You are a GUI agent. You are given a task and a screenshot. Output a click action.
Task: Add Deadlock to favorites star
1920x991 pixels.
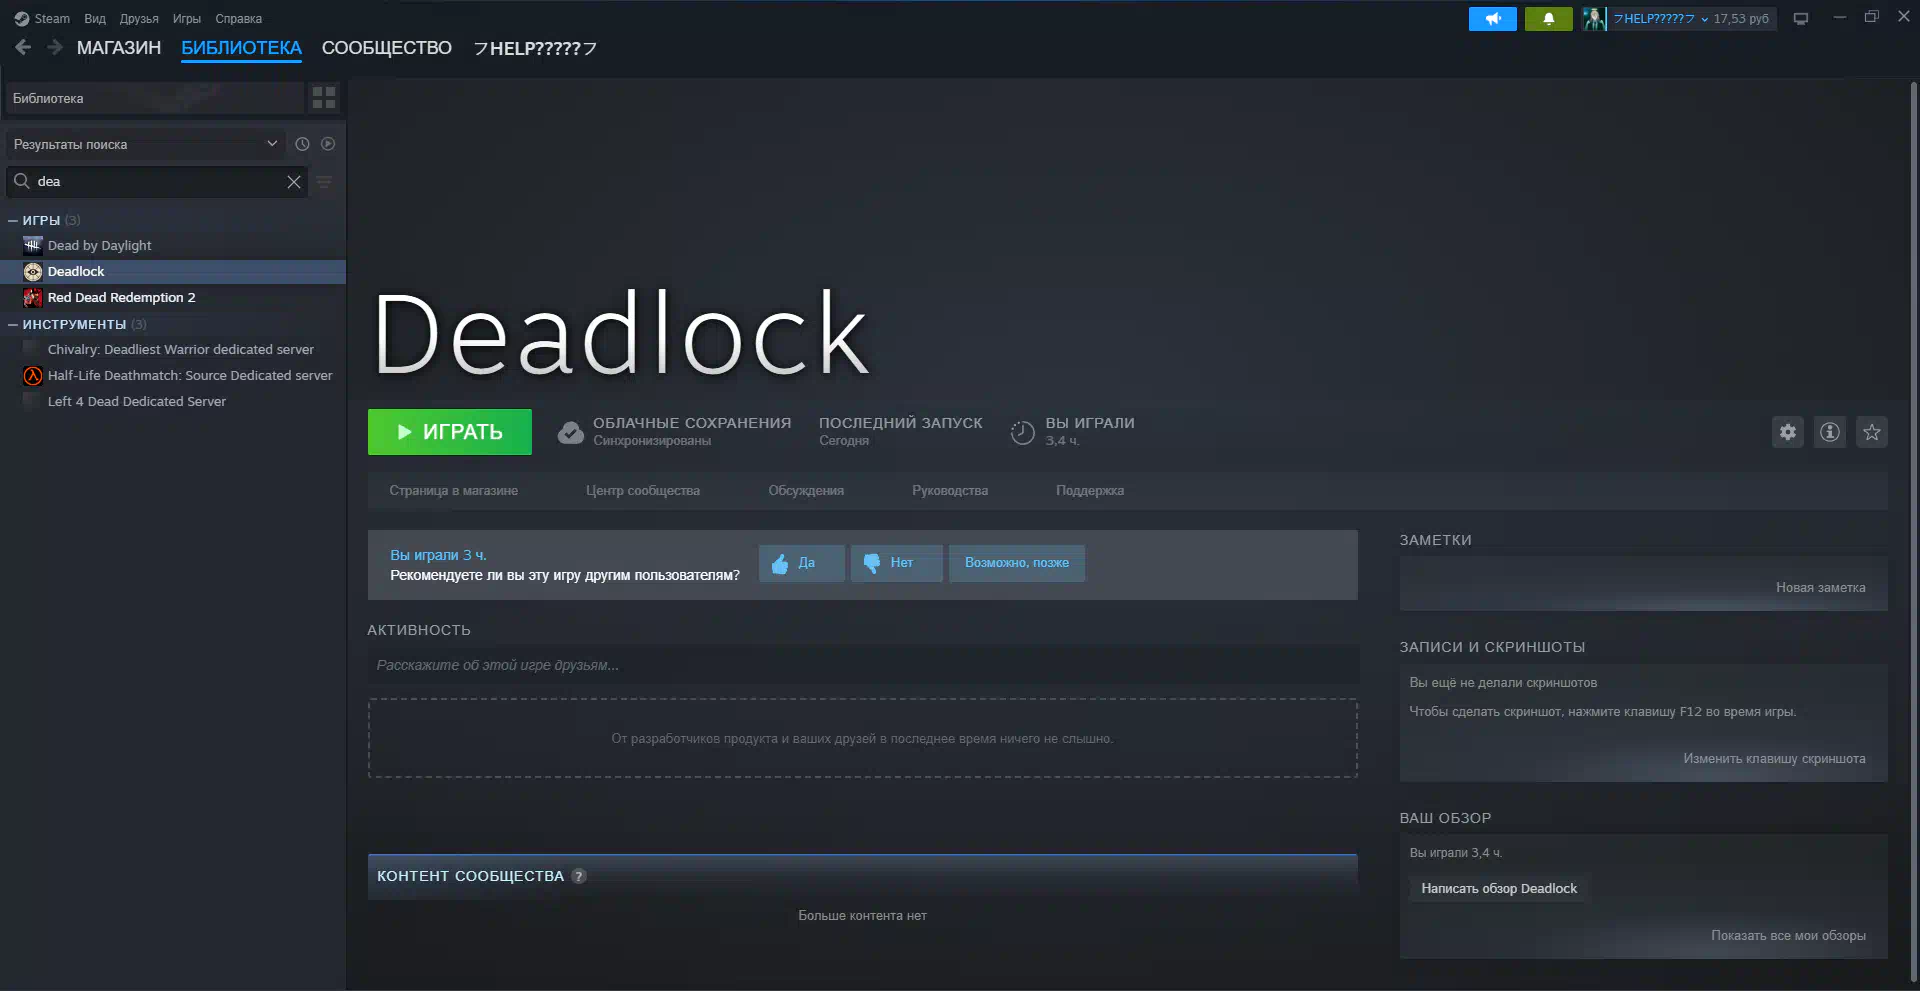tap(1872, 432)
